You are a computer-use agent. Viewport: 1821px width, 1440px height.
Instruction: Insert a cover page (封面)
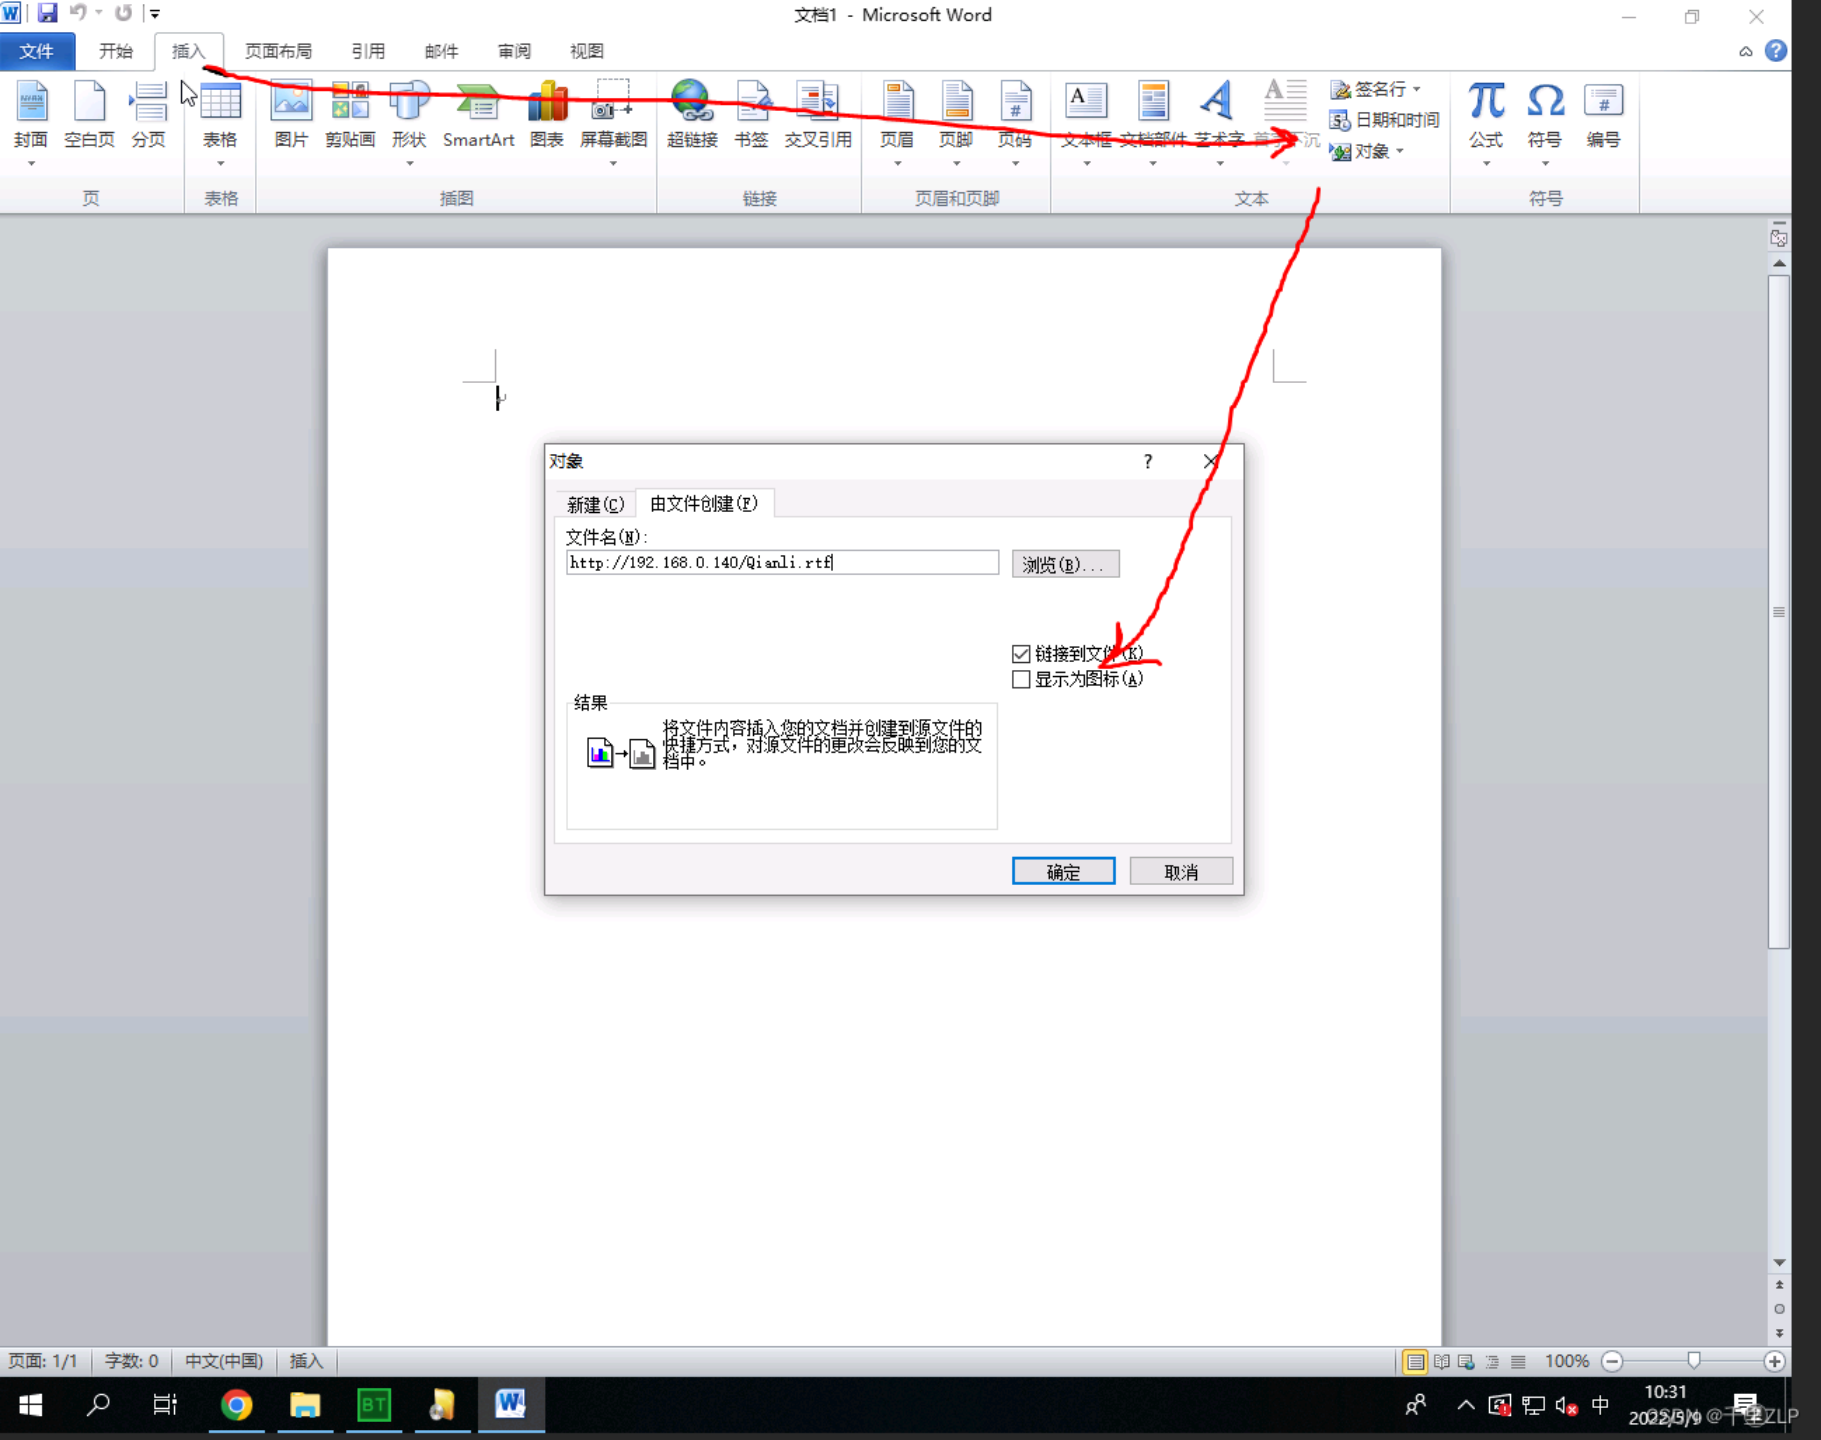(31, 115)
